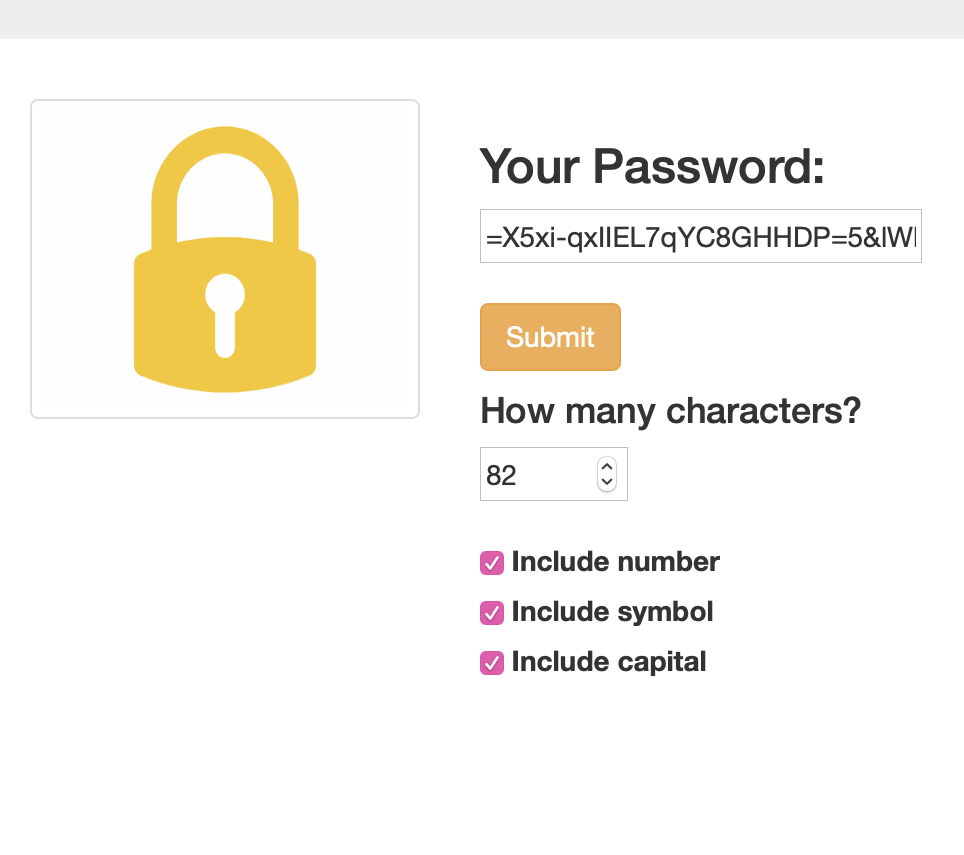
Task: Open the character count spinner control
Action: tap(607, 474)
